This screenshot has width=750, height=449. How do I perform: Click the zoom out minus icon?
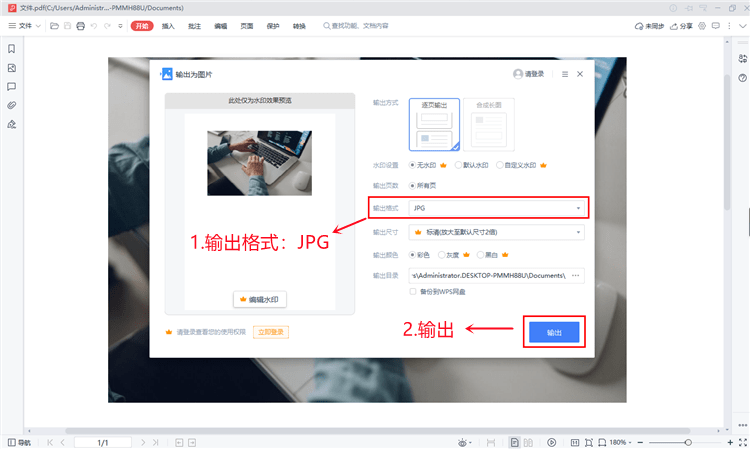[640, 443]
